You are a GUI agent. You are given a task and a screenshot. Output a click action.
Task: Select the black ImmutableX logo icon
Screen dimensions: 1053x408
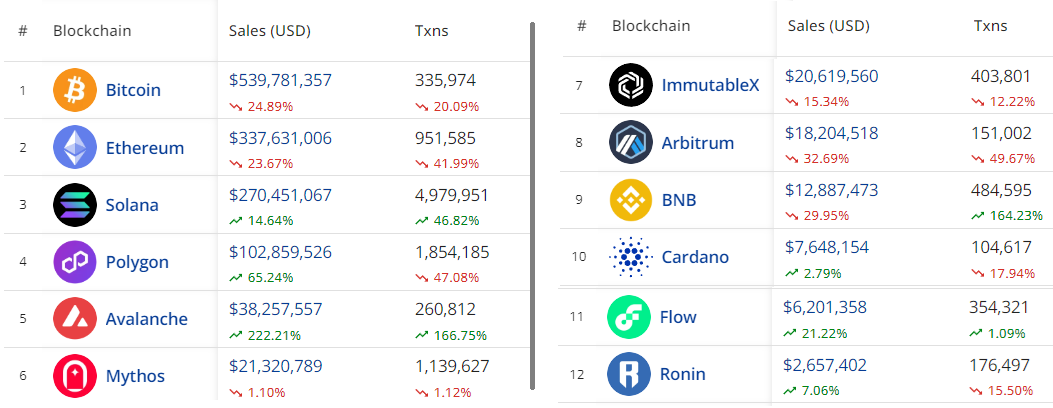631,85
